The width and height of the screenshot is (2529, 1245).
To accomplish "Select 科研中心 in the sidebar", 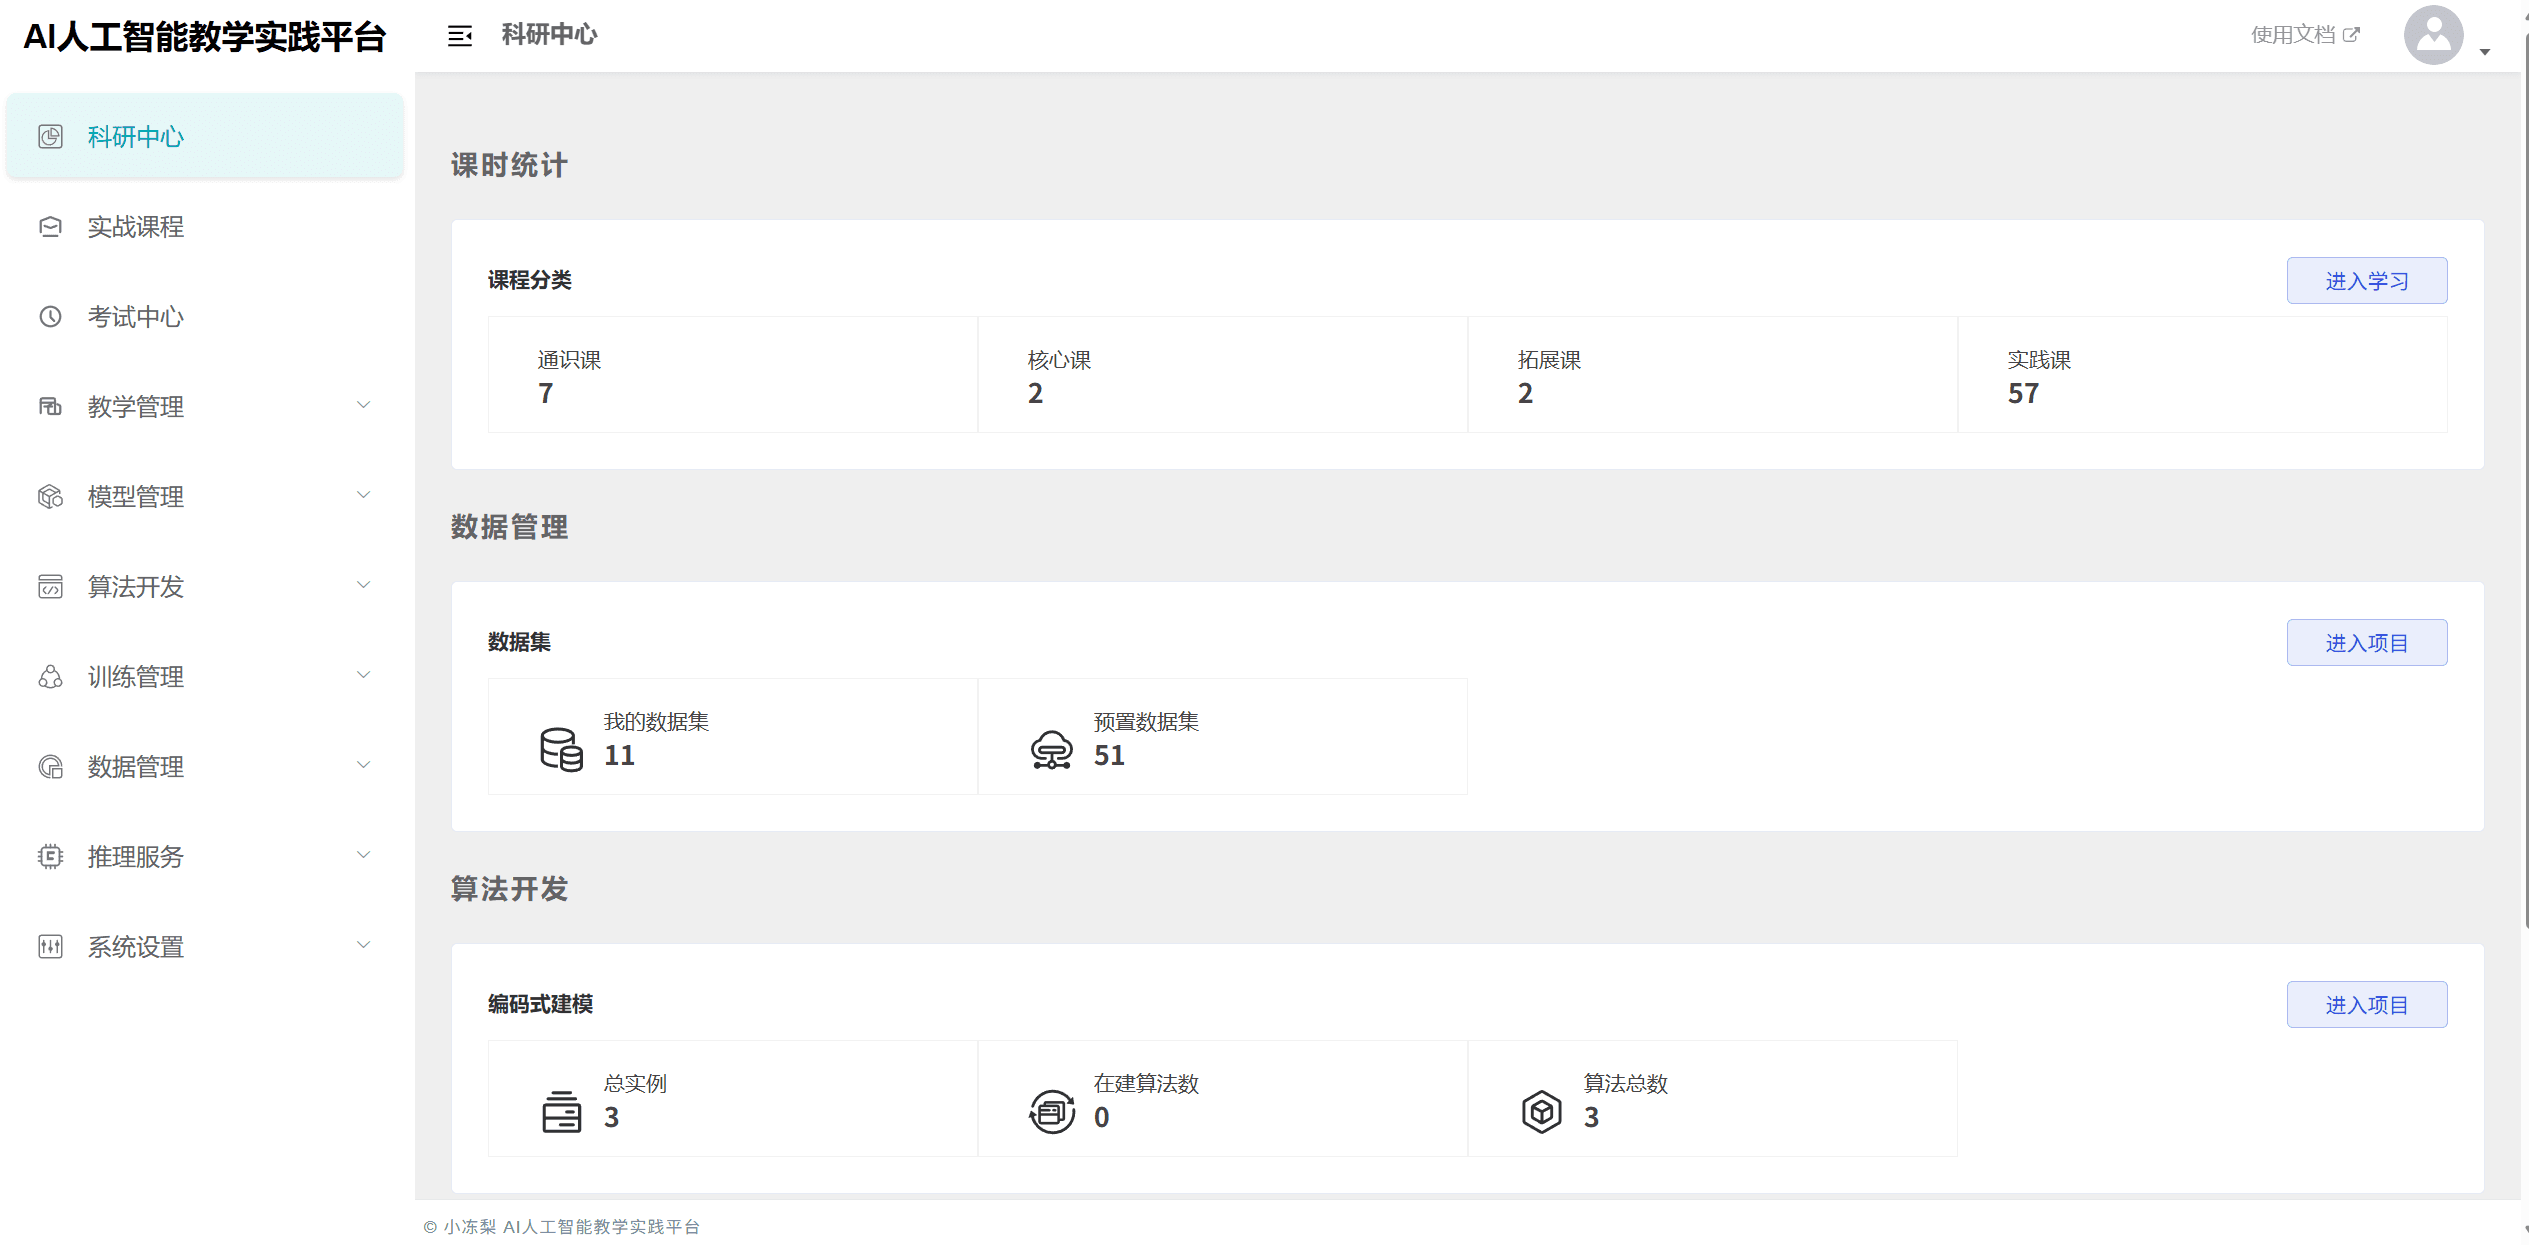I will [136, 137].
